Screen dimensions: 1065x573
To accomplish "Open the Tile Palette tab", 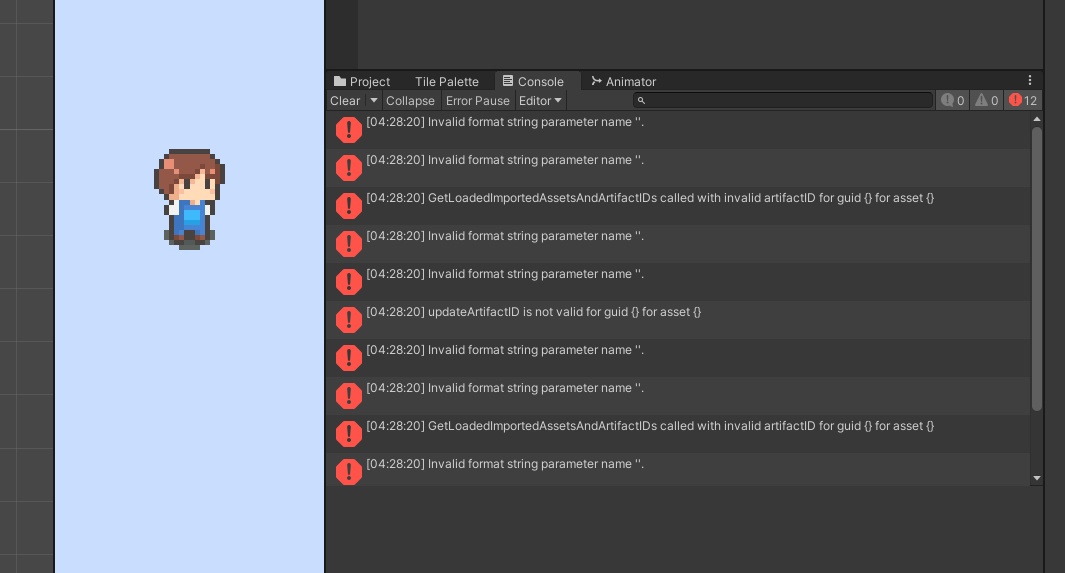I will [x=446, y=81].
